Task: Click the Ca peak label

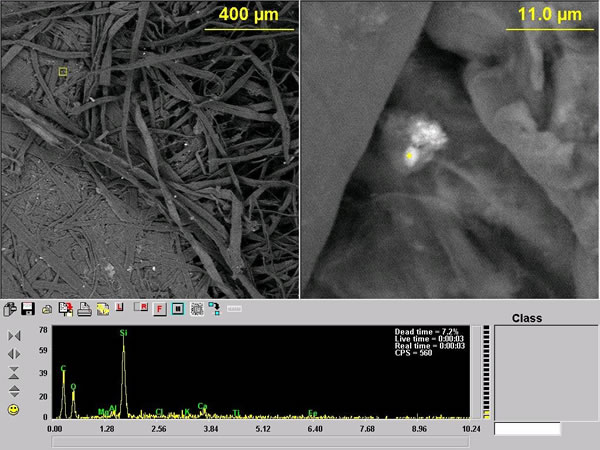Action: click(x=202, y=406)
